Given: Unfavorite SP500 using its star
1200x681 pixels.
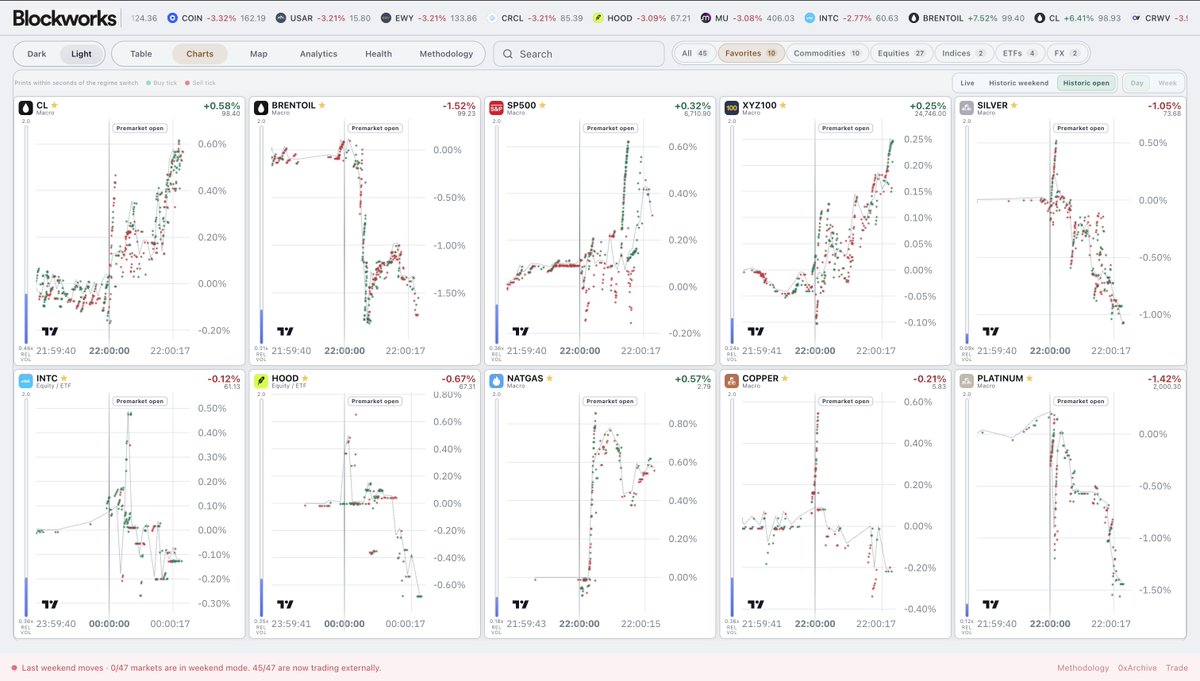Looking at the screenshot, I should coord(541,104).
